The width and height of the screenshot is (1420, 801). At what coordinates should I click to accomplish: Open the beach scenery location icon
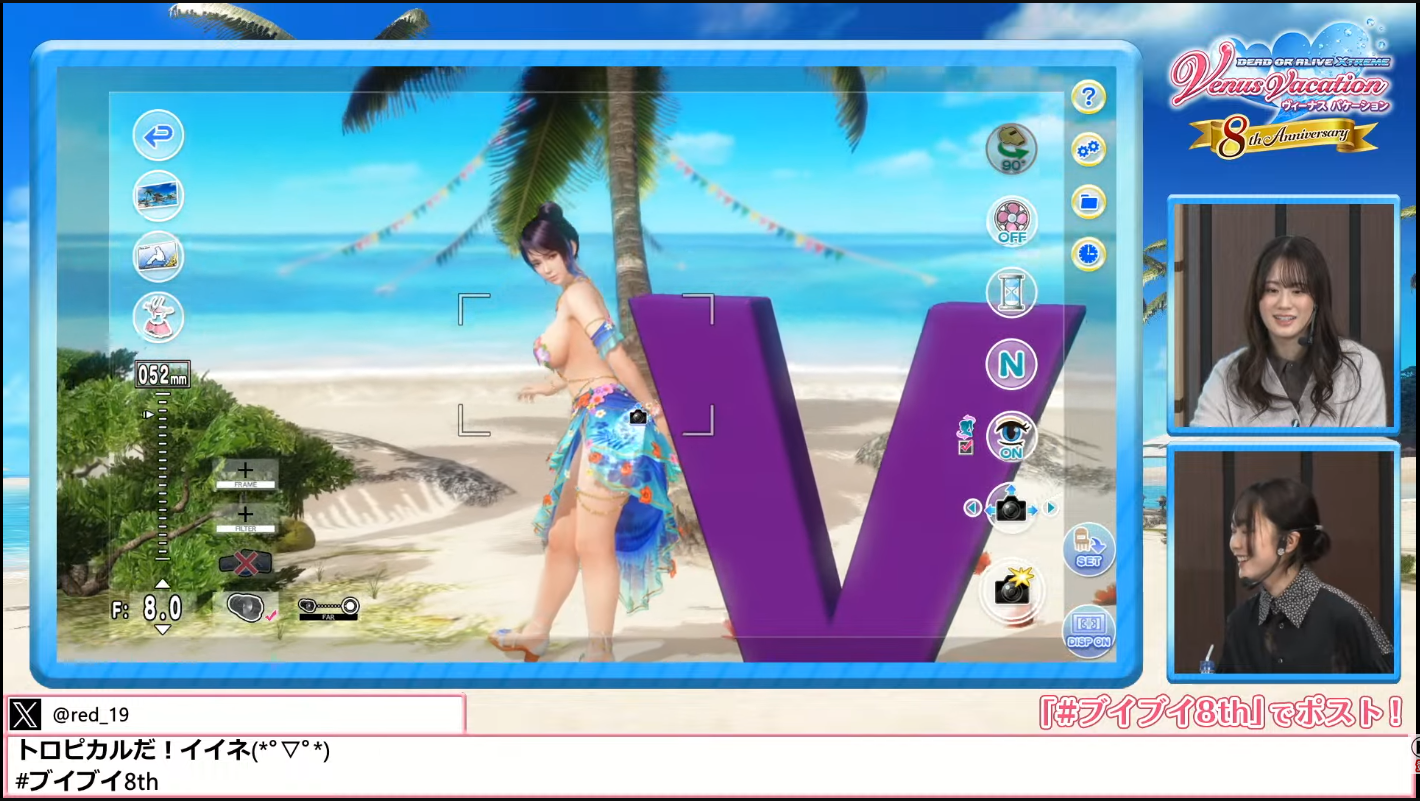point(158,196)
